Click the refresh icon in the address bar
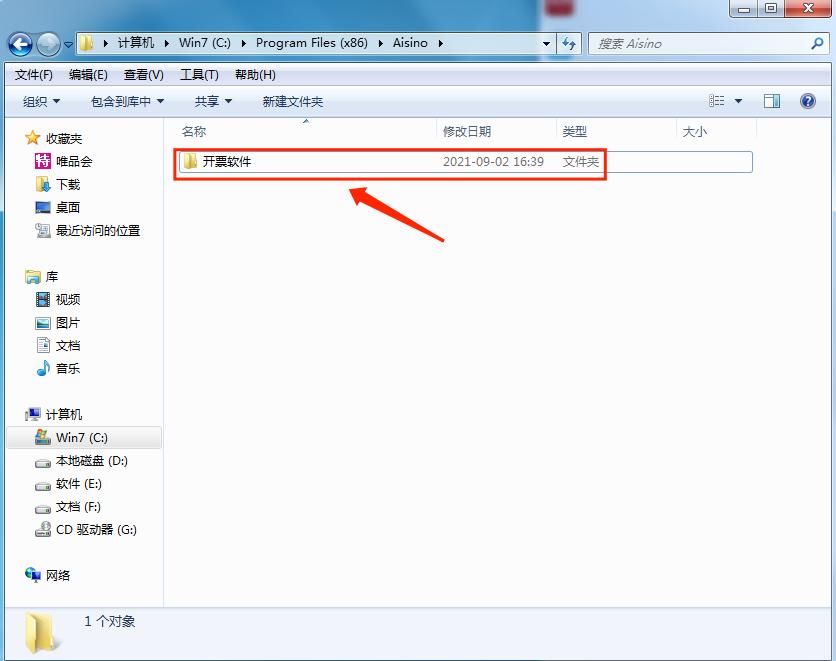Image resolution: width=836 pixels, height=661 pixels. [568, 43]
